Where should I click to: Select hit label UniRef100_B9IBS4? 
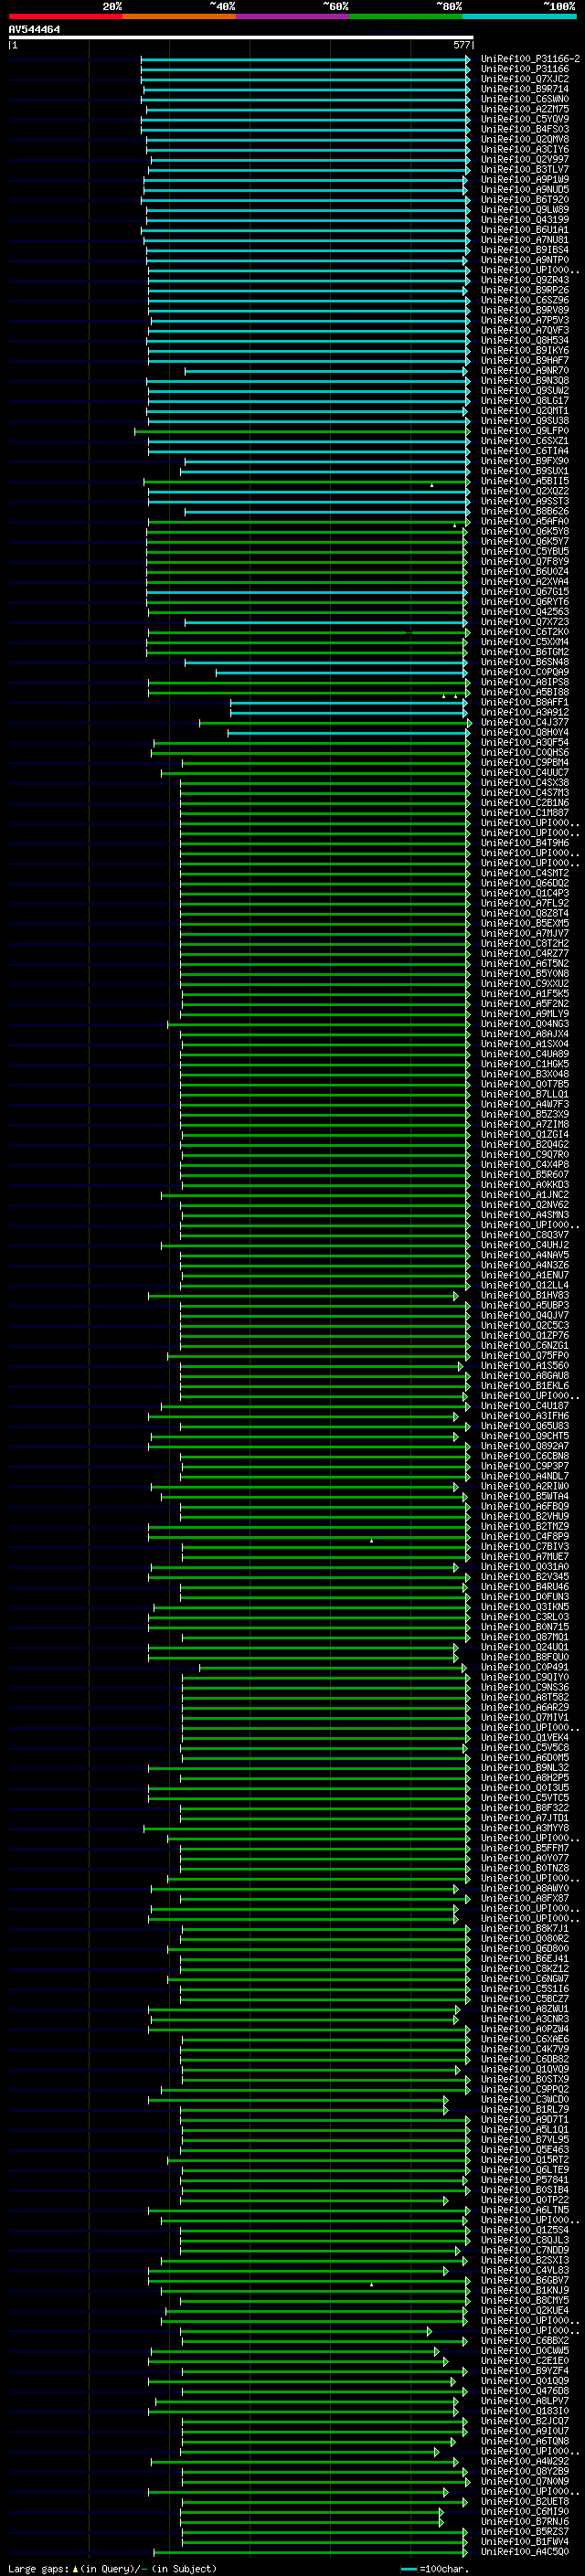pos(524,250)
